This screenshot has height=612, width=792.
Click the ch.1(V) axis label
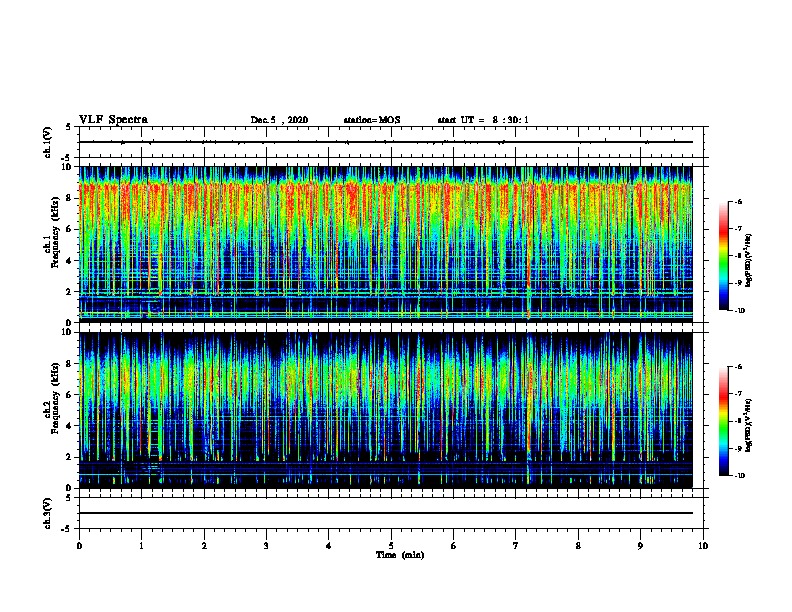tap(47, 142)
